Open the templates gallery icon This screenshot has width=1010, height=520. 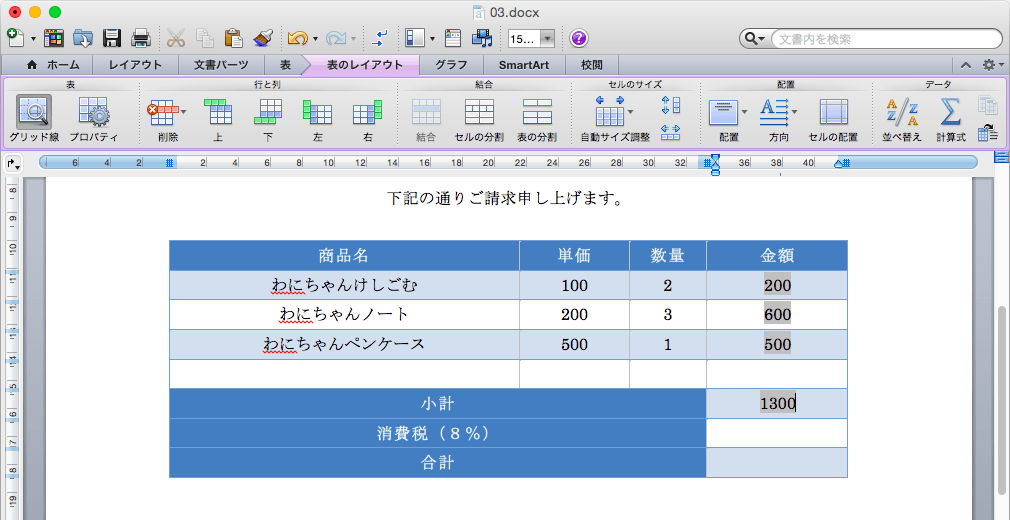coord(53,38)
